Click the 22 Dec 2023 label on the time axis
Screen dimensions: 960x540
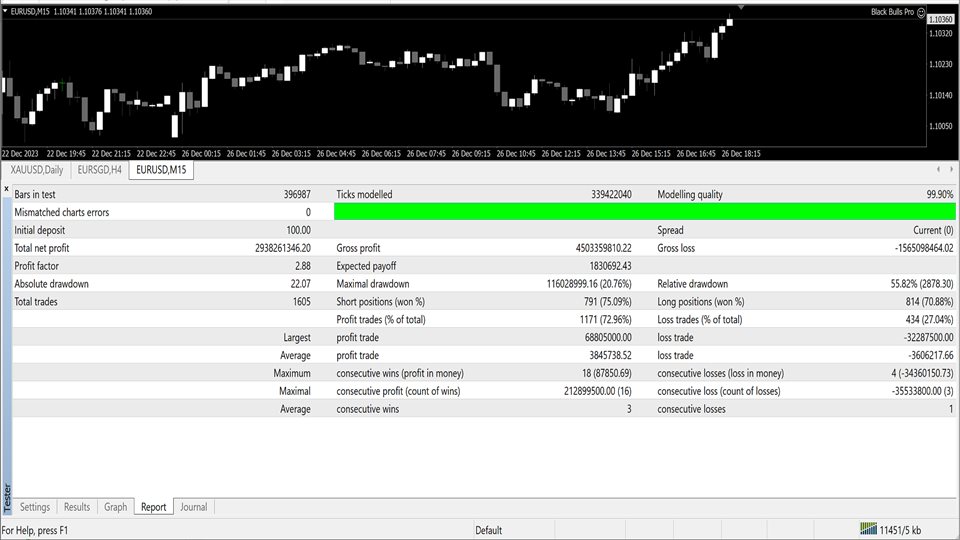point(20,154)
